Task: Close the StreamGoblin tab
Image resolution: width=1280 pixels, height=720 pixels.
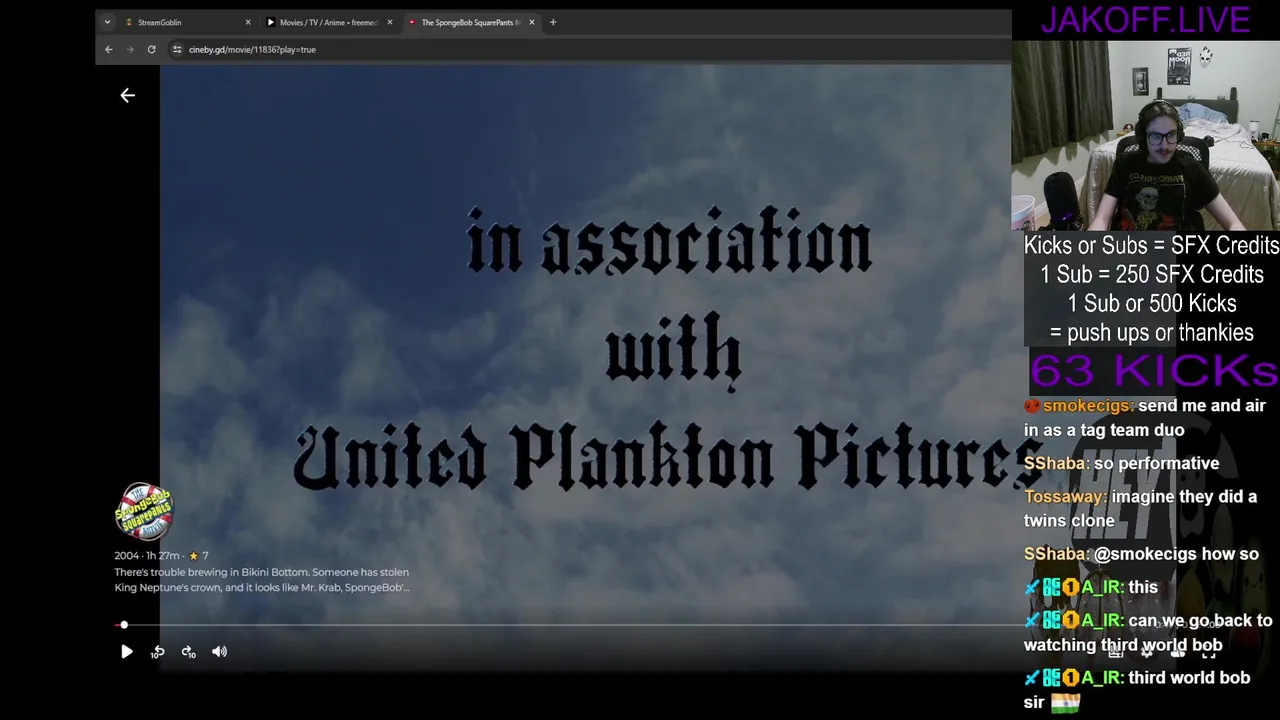Action: pyautogui.click(x=248, y=22)
